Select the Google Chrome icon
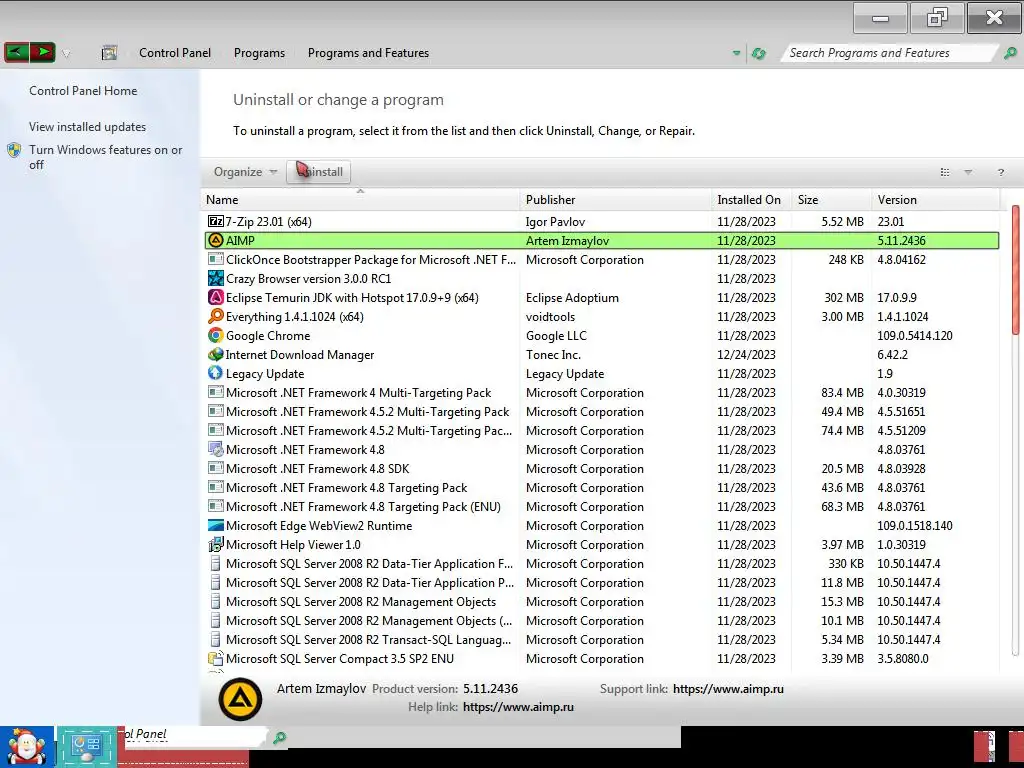The image size is (1024, 768). 216,335
